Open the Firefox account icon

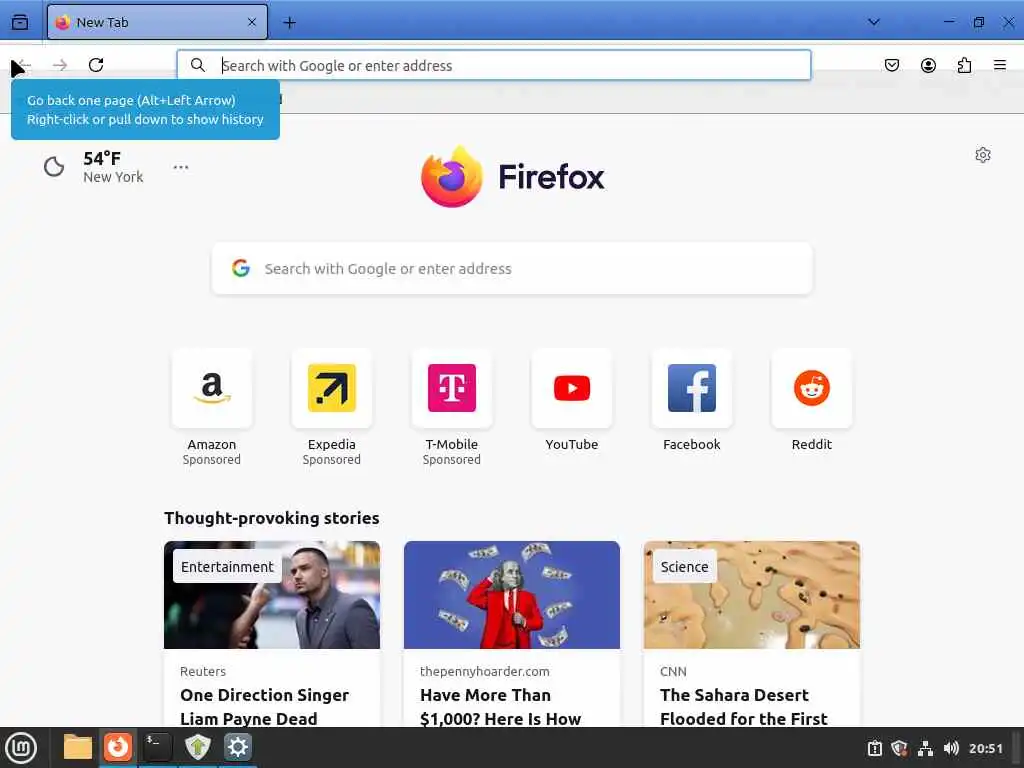click(928, 65)
